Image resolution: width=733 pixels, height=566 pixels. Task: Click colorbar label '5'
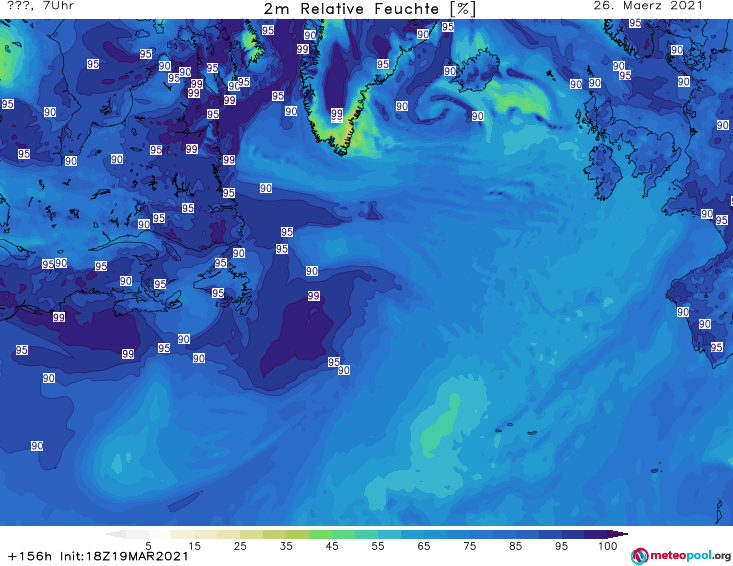(x=148, y=546)
